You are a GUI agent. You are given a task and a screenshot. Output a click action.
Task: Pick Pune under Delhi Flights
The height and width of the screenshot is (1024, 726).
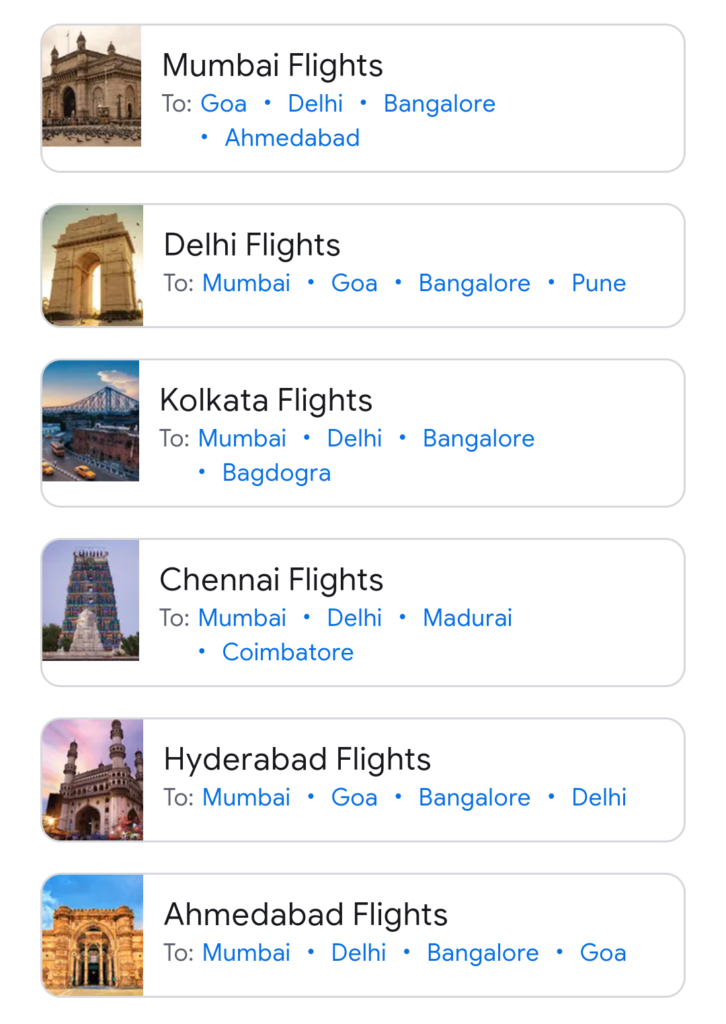coord(599,284)
